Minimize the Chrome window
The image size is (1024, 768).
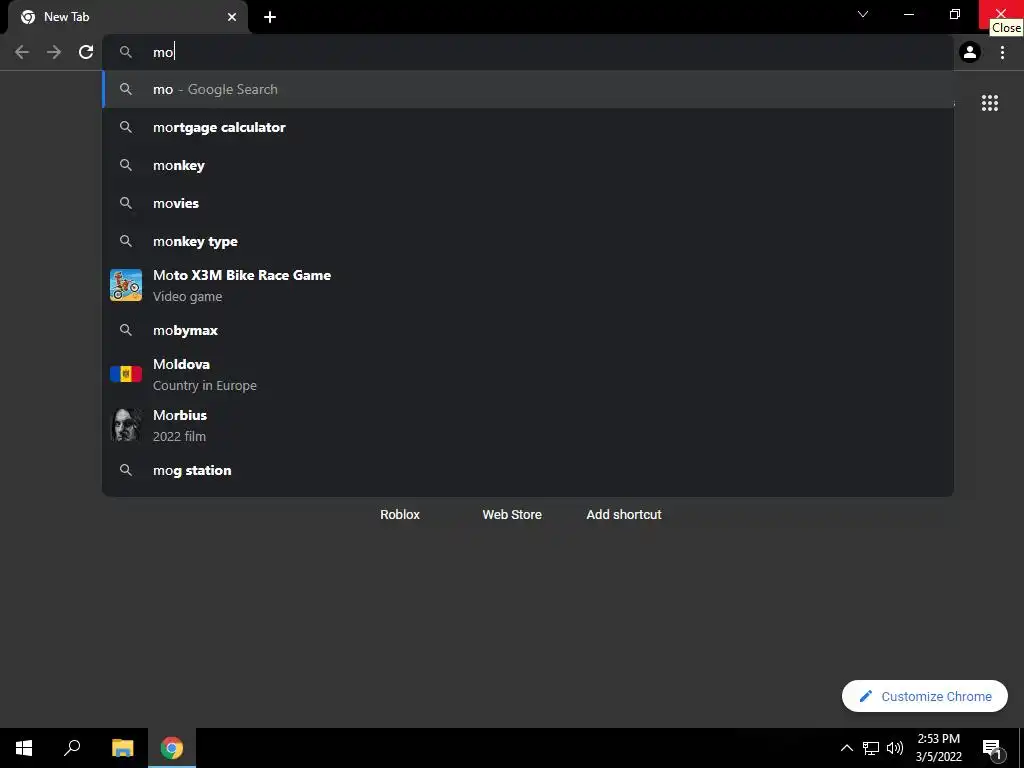point(908,14)
